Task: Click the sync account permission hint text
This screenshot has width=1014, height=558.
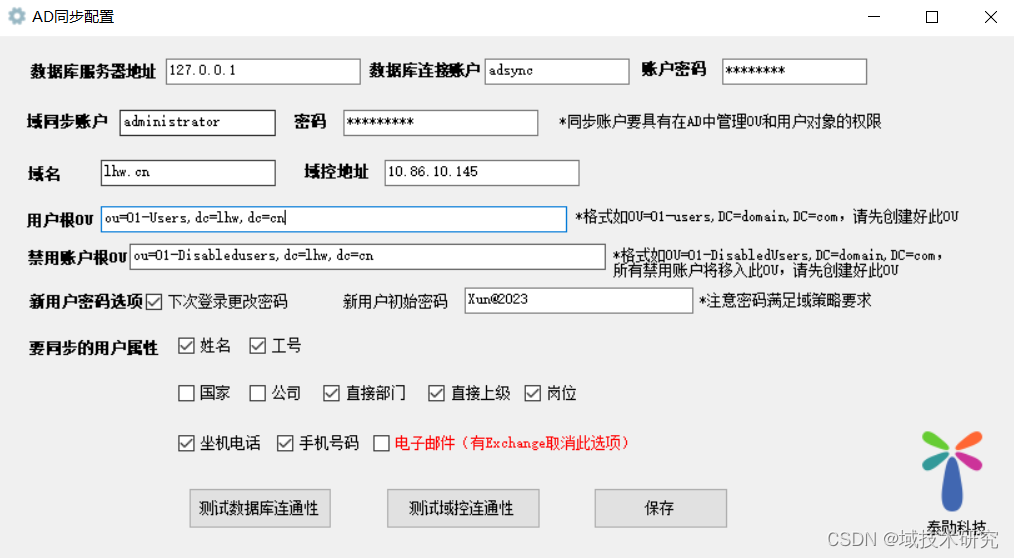Action: tap(720, 122)
